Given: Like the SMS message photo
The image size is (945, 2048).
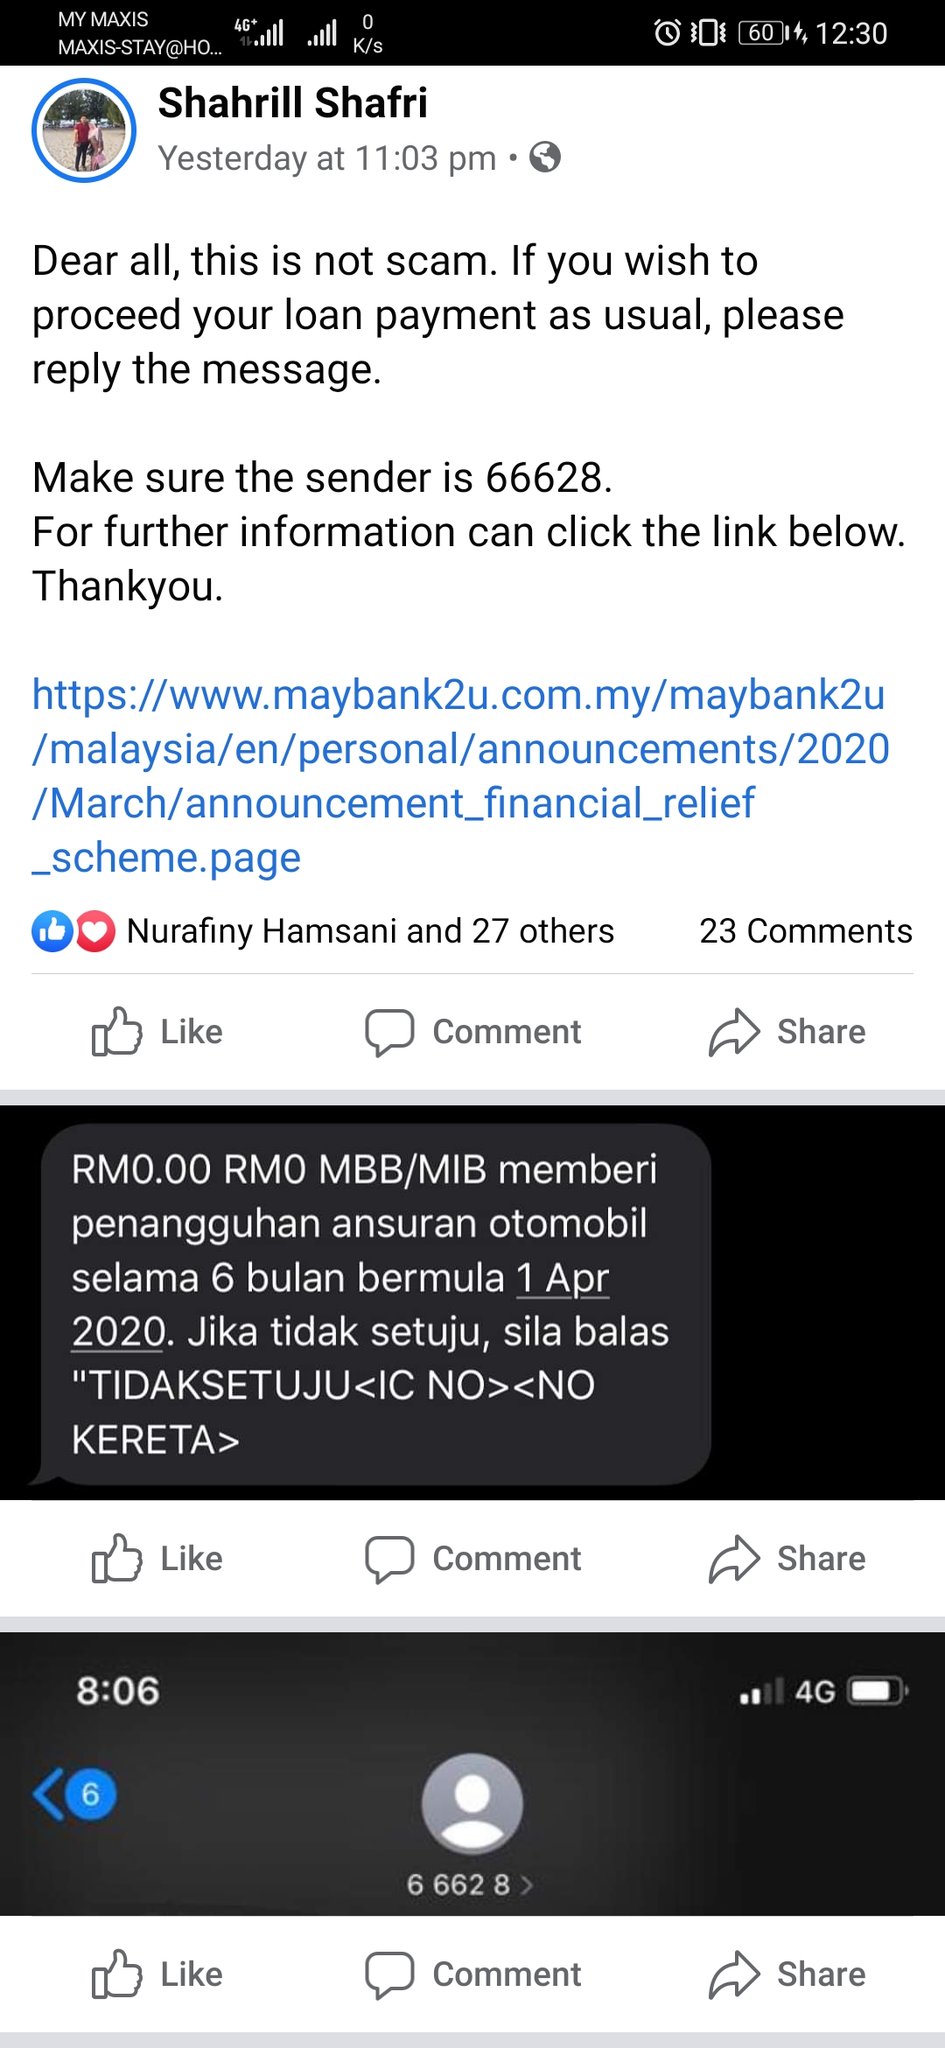Looking at the screenshot, I should 157,1558.
